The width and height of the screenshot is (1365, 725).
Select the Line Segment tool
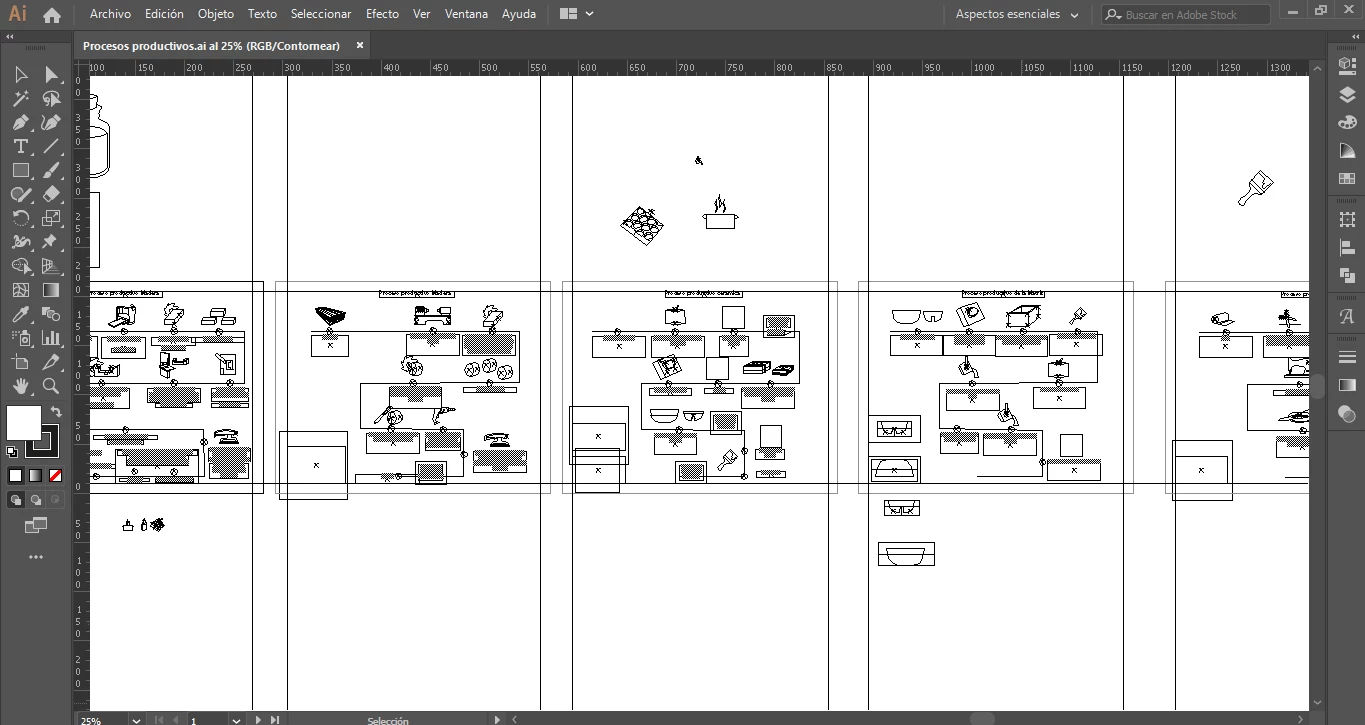(51, 147)
